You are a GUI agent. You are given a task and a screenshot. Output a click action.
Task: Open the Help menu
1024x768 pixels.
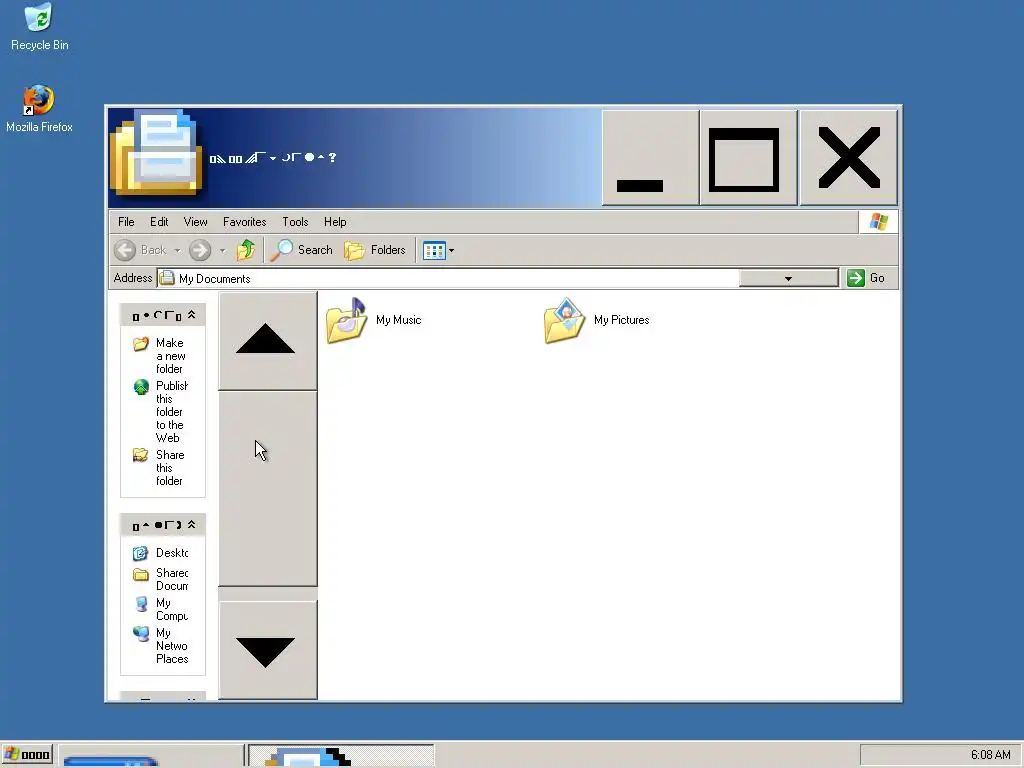pos(335,222)
